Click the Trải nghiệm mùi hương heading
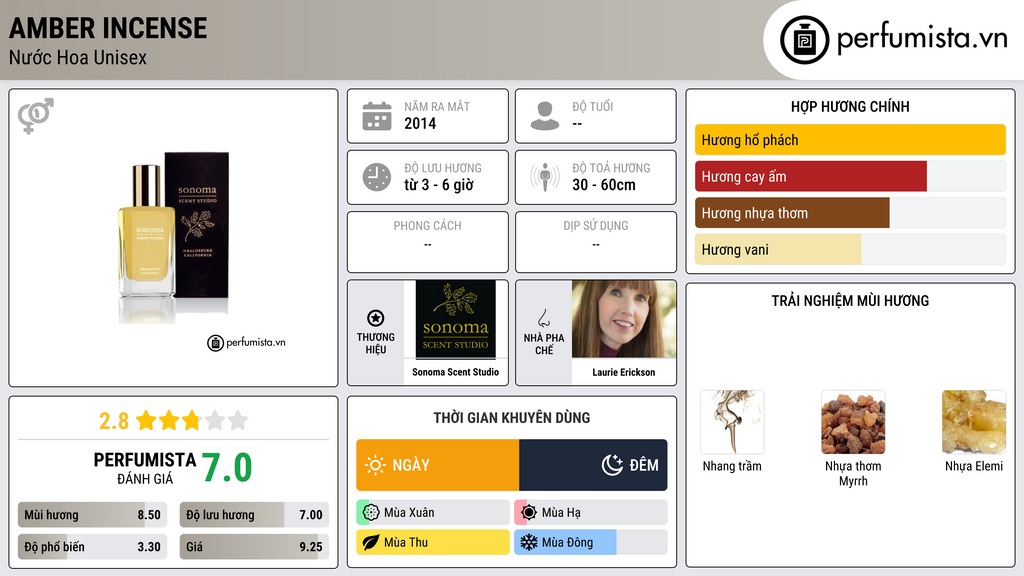 (850, 301)
